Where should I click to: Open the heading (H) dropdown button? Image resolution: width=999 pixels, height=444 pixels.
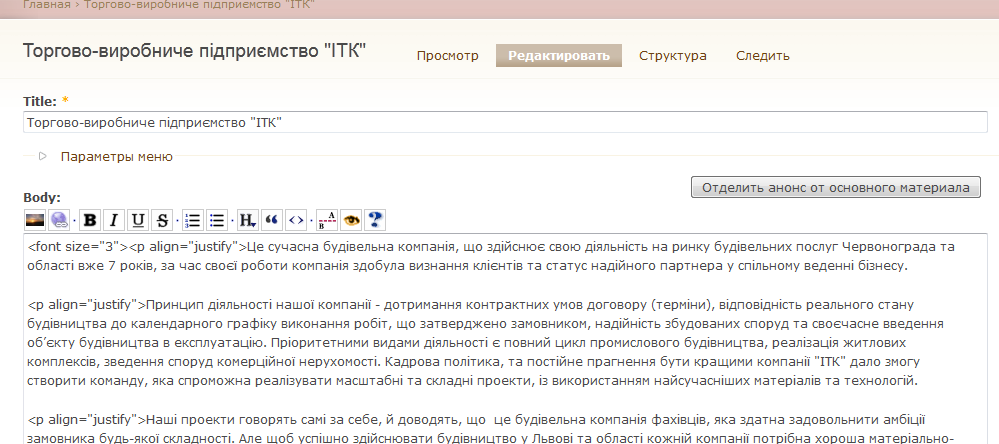[247, 220]
